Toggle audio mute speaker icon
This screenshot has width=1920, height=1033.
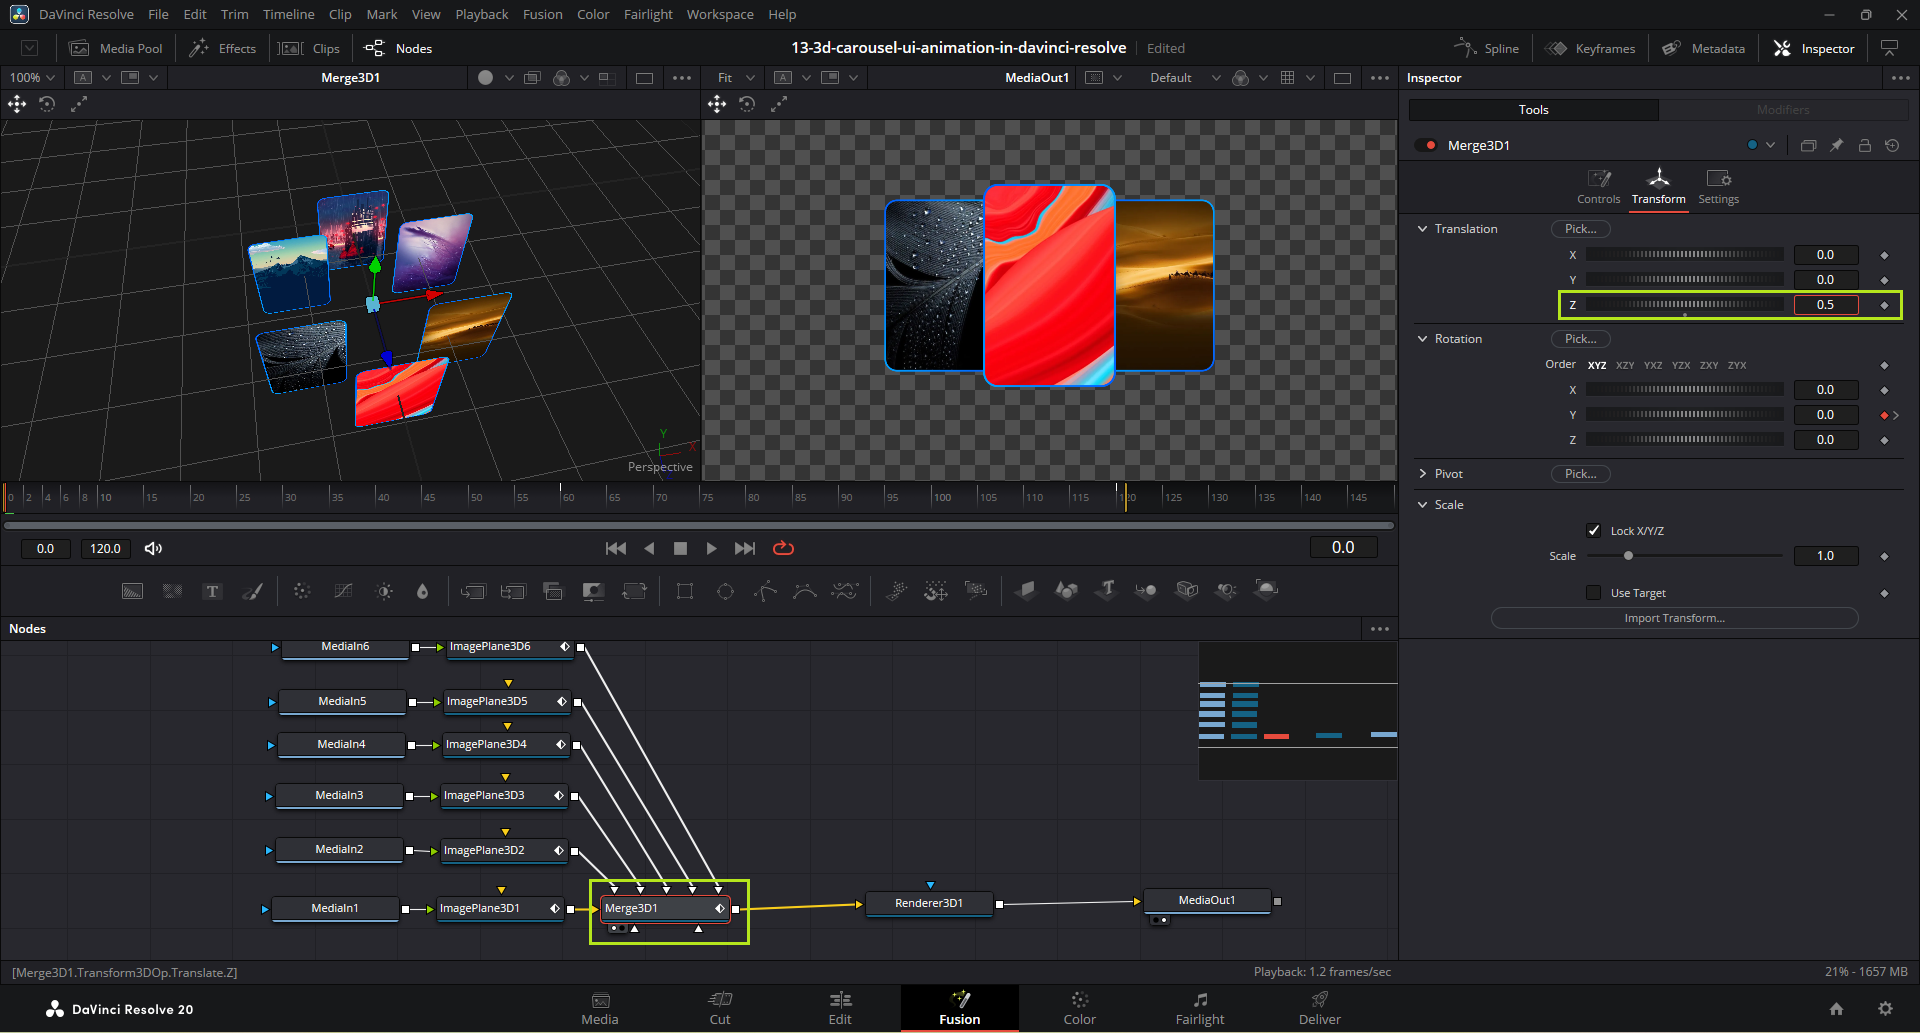pyautogui.click(x=153, y=548)
